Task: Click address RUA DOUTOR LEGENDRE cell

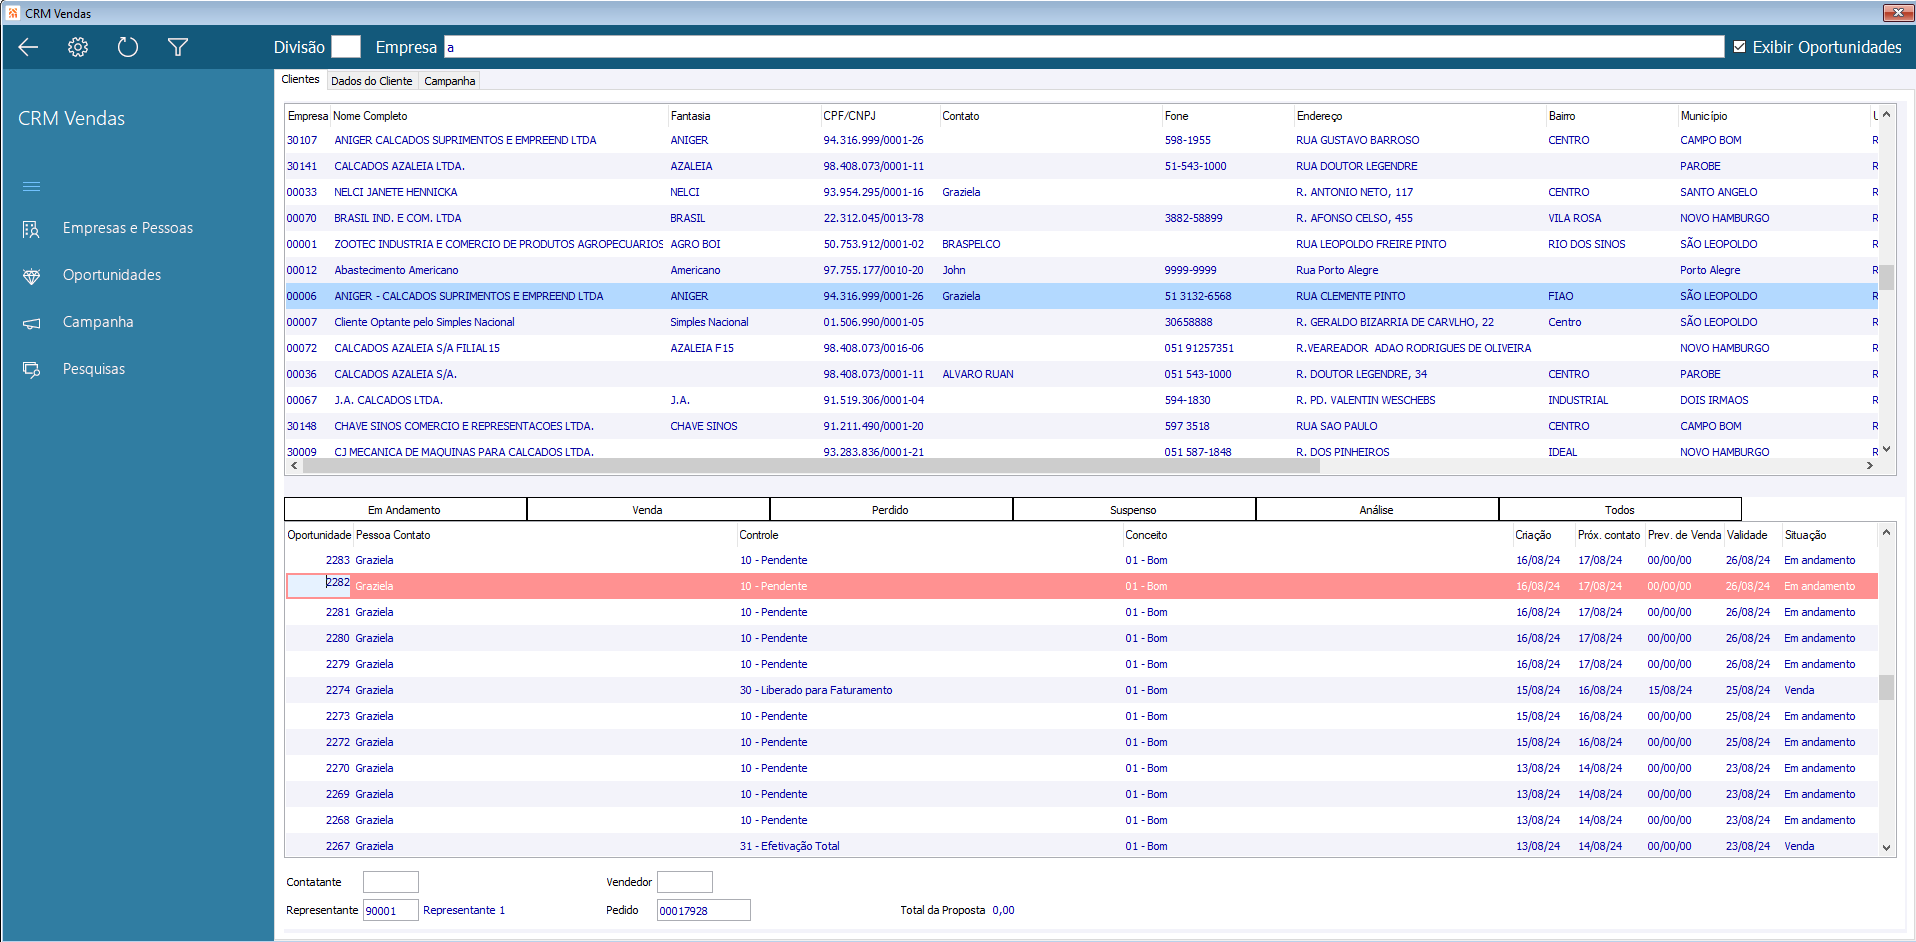Action: point(1356,166)
